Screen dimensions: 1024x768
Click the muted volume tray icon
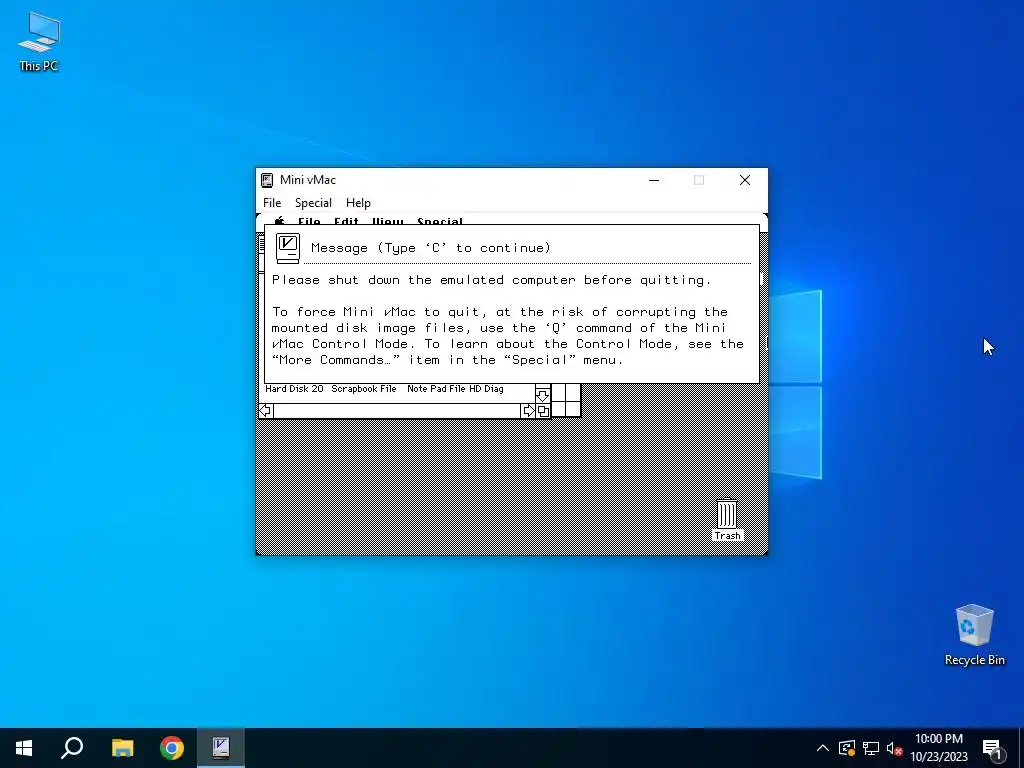[895, 748]
